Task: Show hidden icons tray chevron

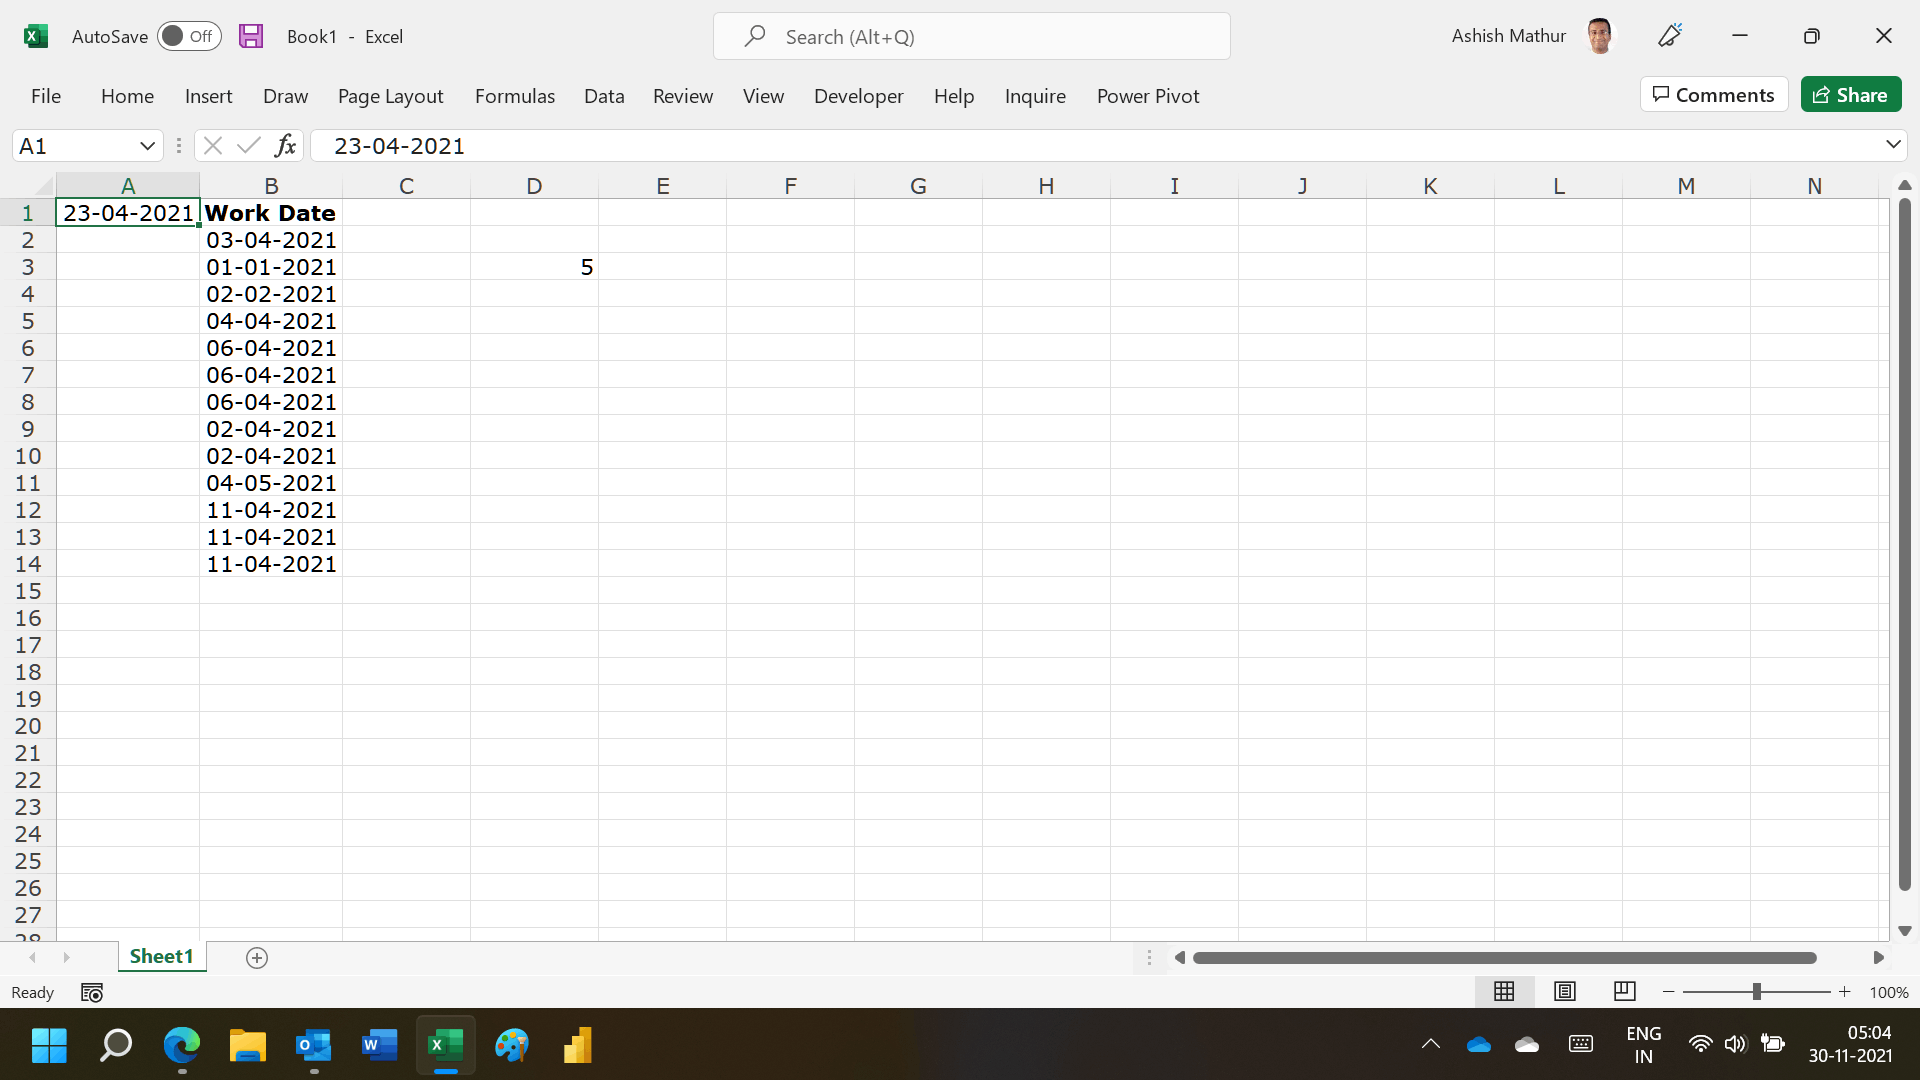Action: click(x=1431, y=1044)
